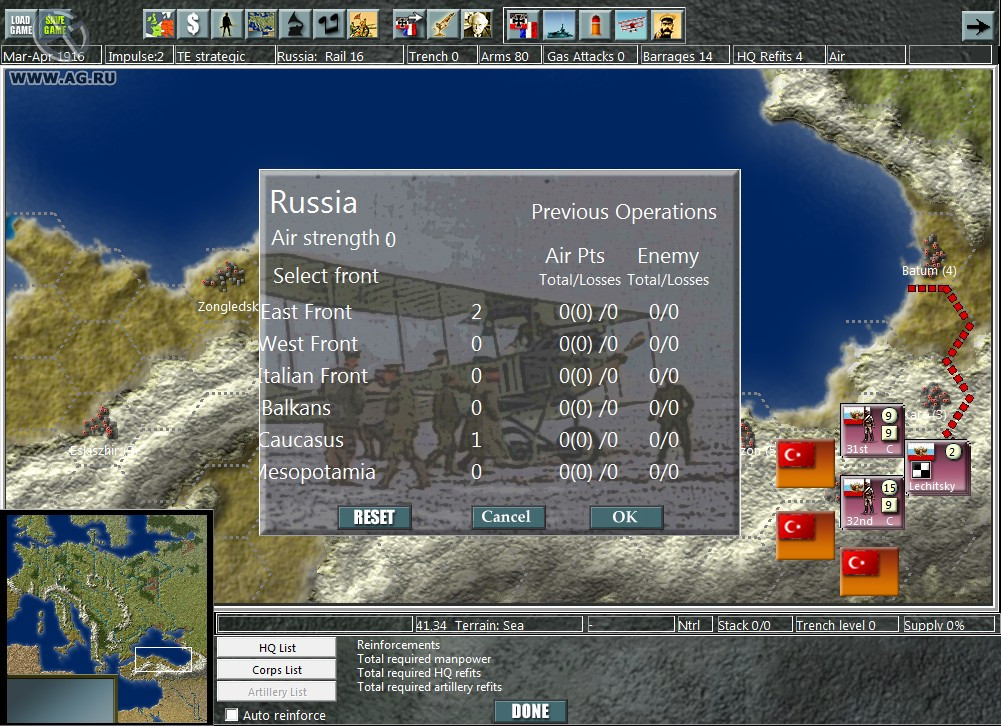
Task: Select Caucasus in the front list
Action: [302, 439]
